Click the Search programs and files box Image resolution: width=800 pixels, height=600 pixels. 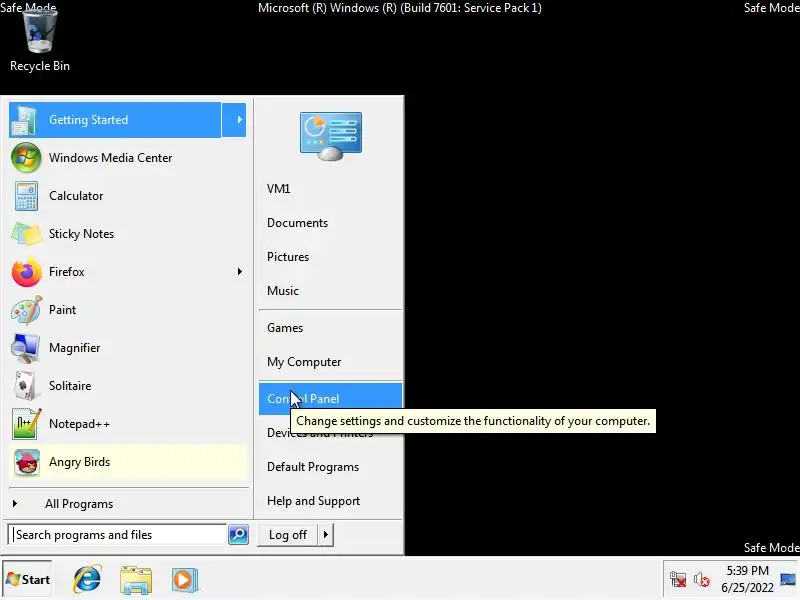pos(118,535)
